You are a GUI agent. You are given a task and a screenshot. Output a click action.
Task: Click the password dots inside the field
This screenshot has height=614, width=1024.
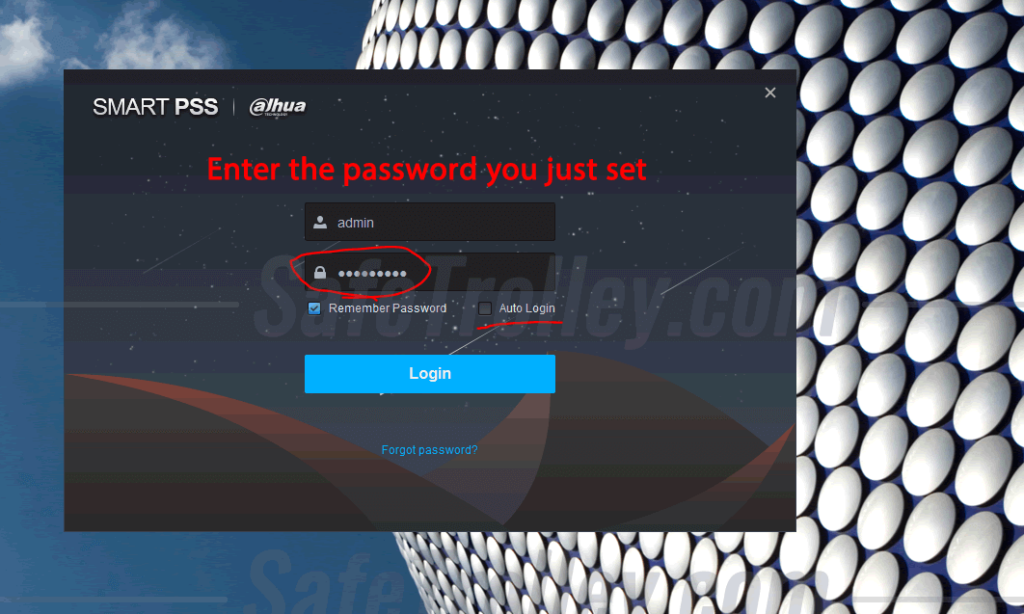372,274
